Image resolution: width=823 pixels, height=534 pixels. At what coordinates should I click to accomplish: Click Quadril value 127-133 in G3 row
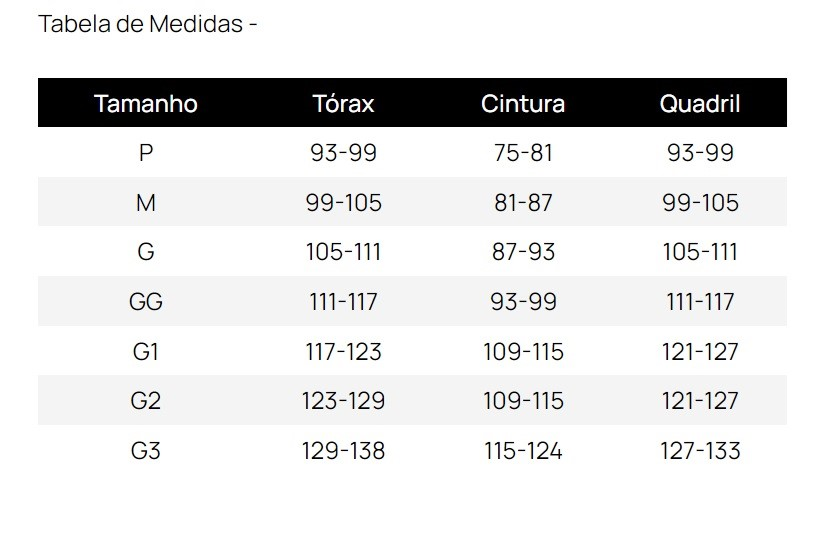pyautogui.click(x=700, y=451)
